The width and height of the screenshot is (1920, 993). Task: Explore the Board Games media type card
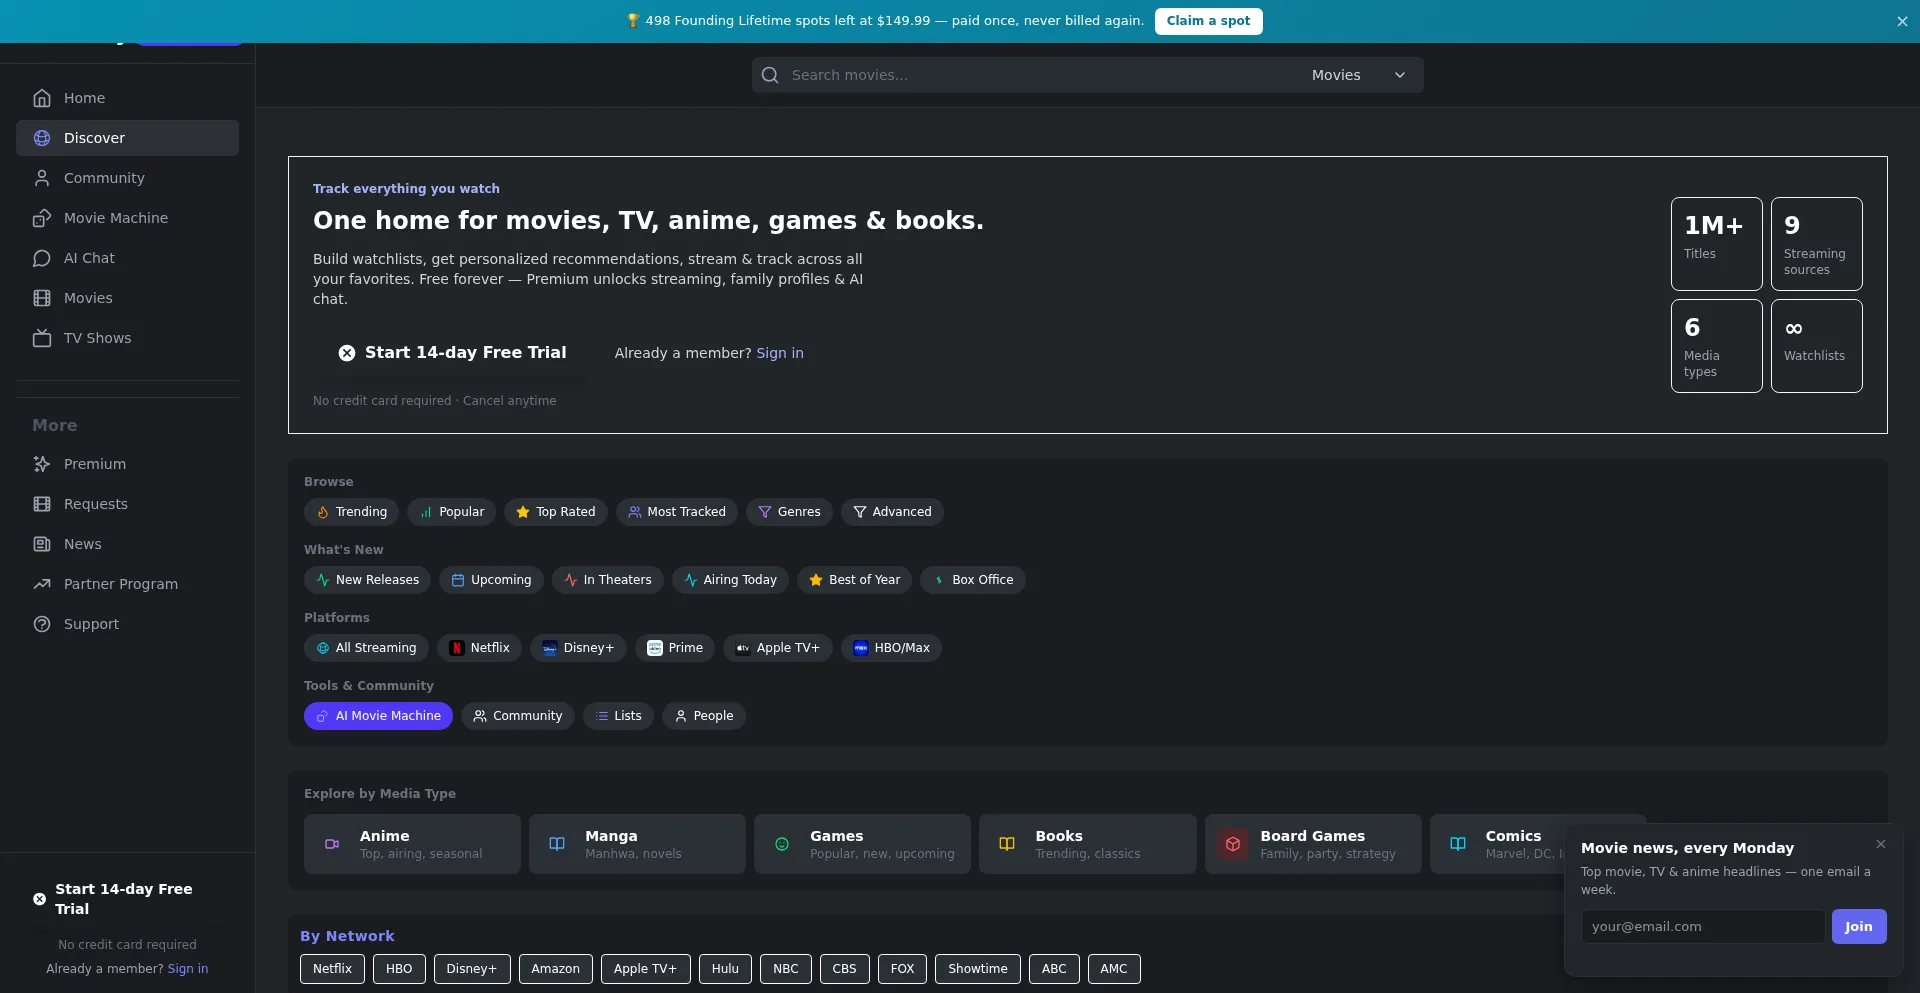tap(1313, 844)
